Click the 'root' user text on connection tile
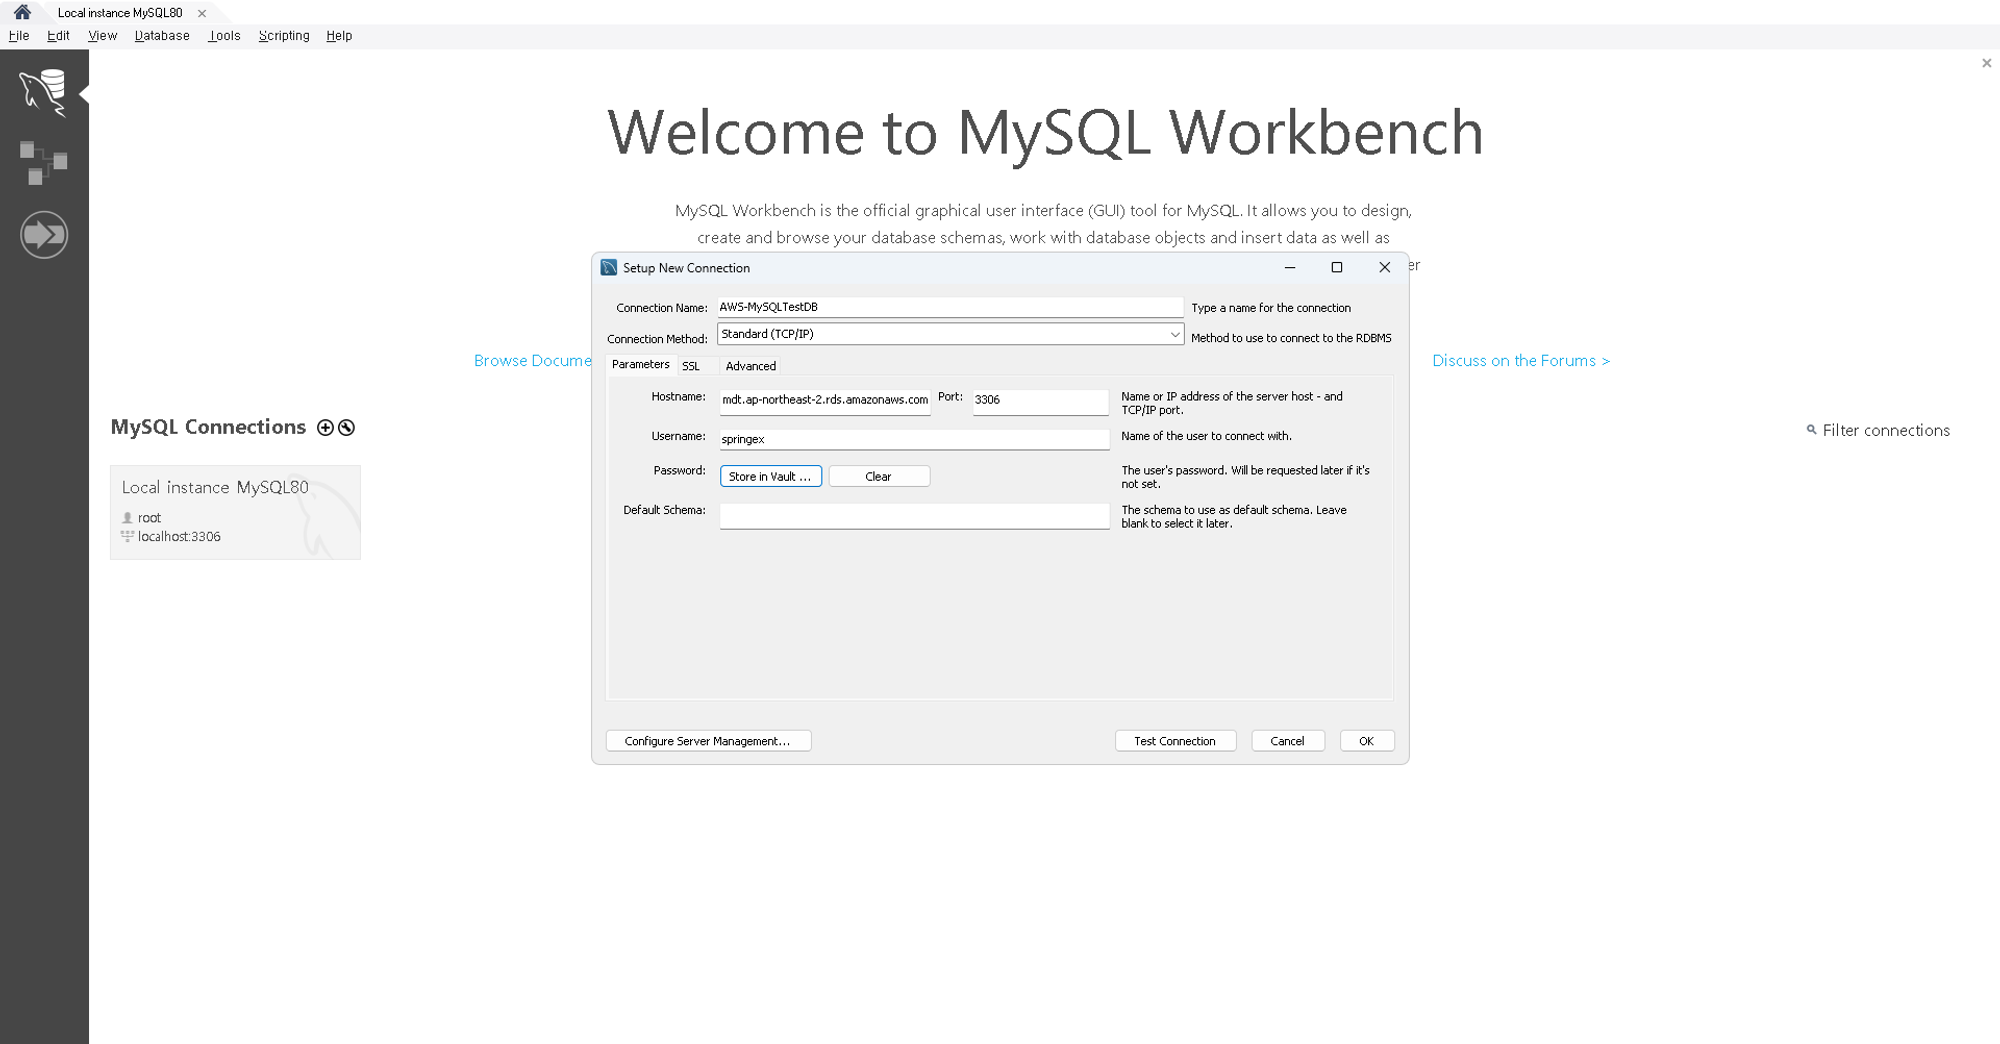Screen dimensions: 2000x1044 tap(149, 518)
